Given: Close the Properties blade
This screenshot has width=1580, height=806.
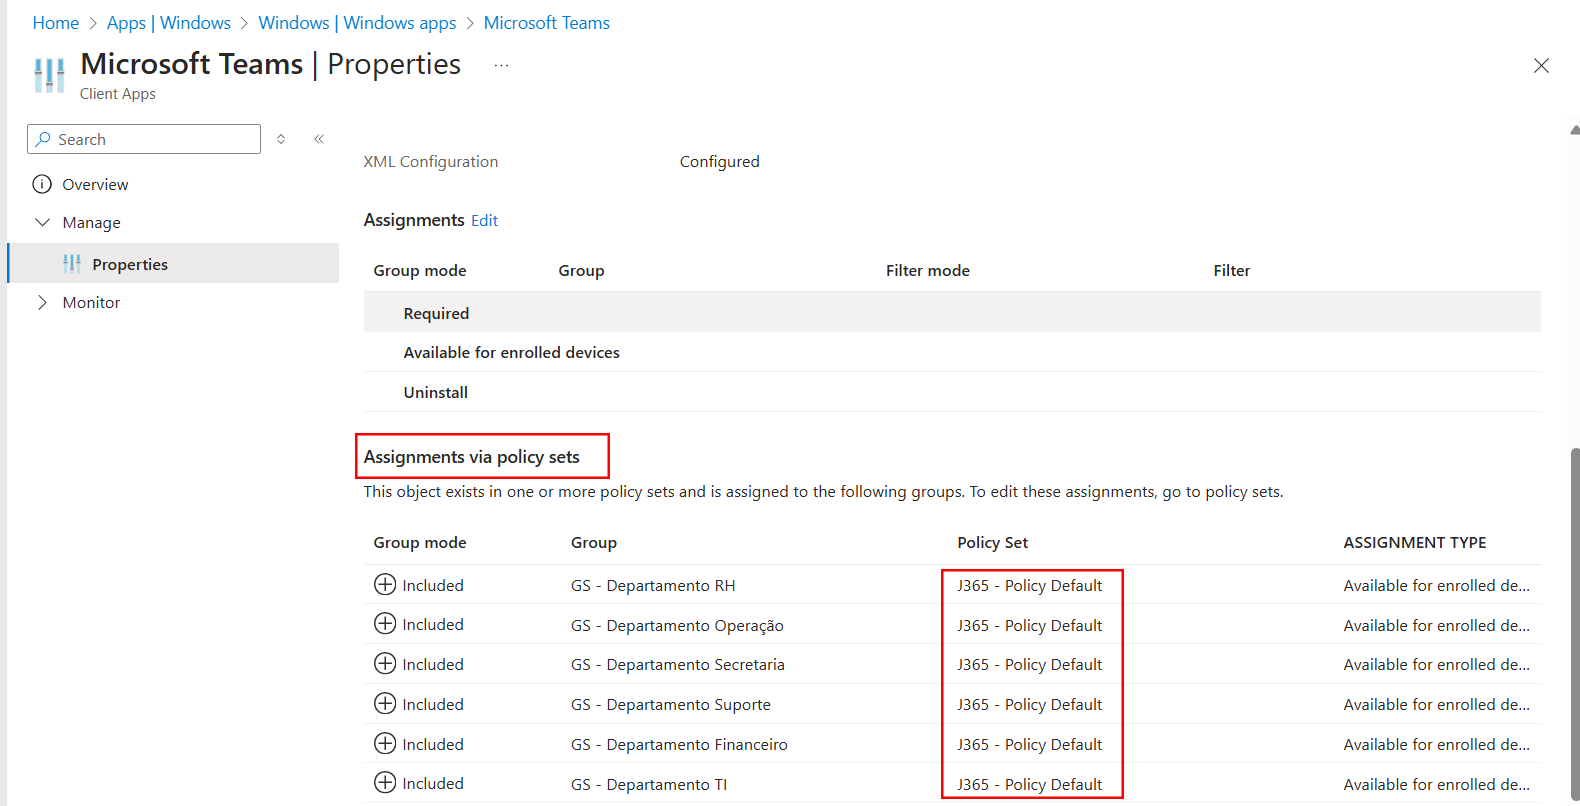Looking at the screenshot, I should (1541, 66).
